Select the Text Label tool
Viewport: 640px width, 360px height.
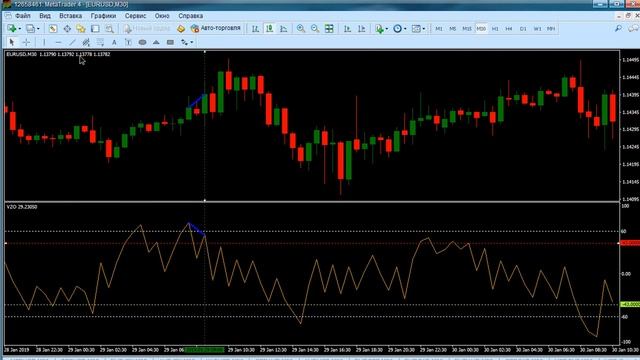tap(128, 42)
